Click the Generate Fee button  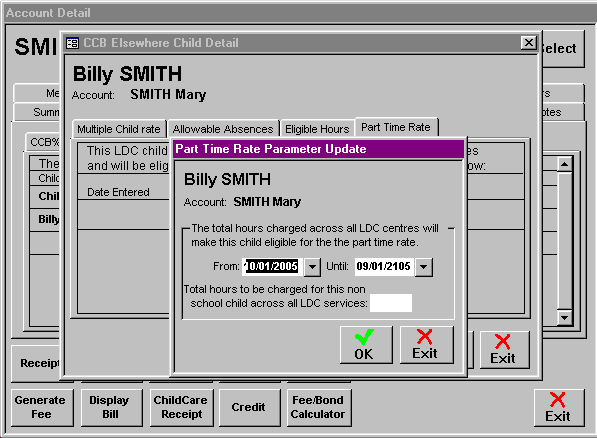(x=41, y=407)
